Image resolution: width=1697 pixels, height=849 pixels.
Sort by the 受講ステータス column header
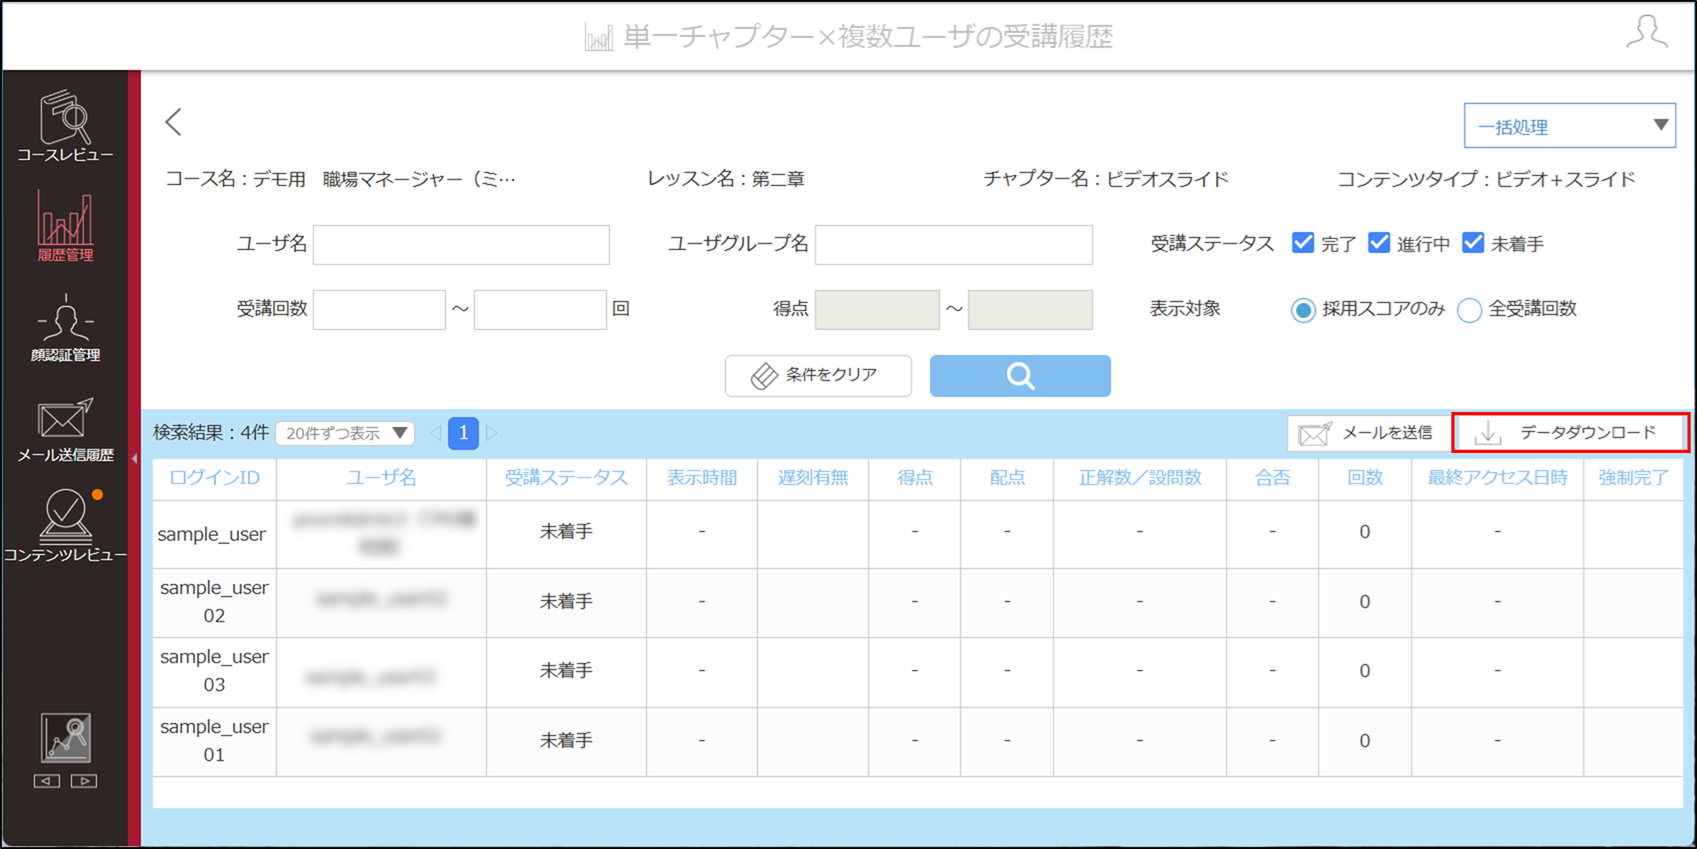coord(566,478)
